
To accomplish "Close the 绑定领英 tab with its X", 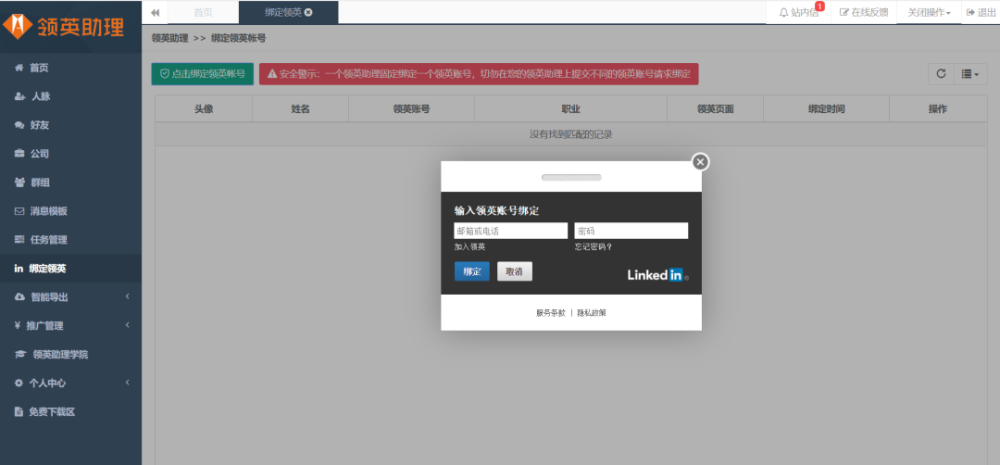I will pyautogui.click(x=309, y=12).
